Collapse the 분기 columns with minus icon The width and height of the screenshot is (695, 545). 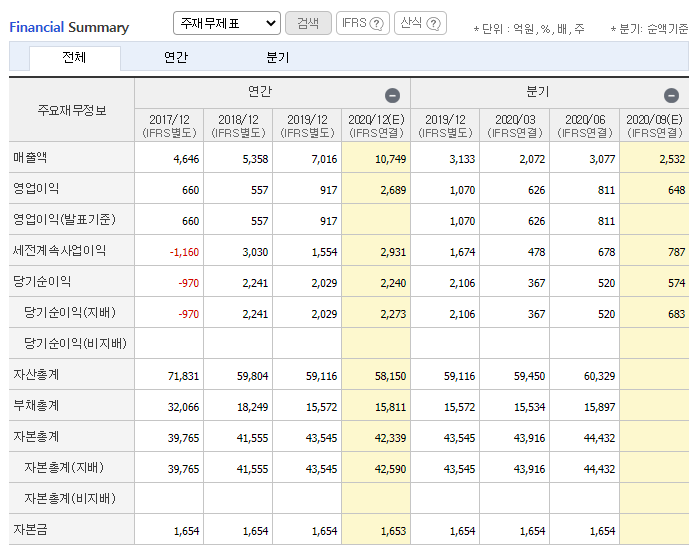coord(671,95)
